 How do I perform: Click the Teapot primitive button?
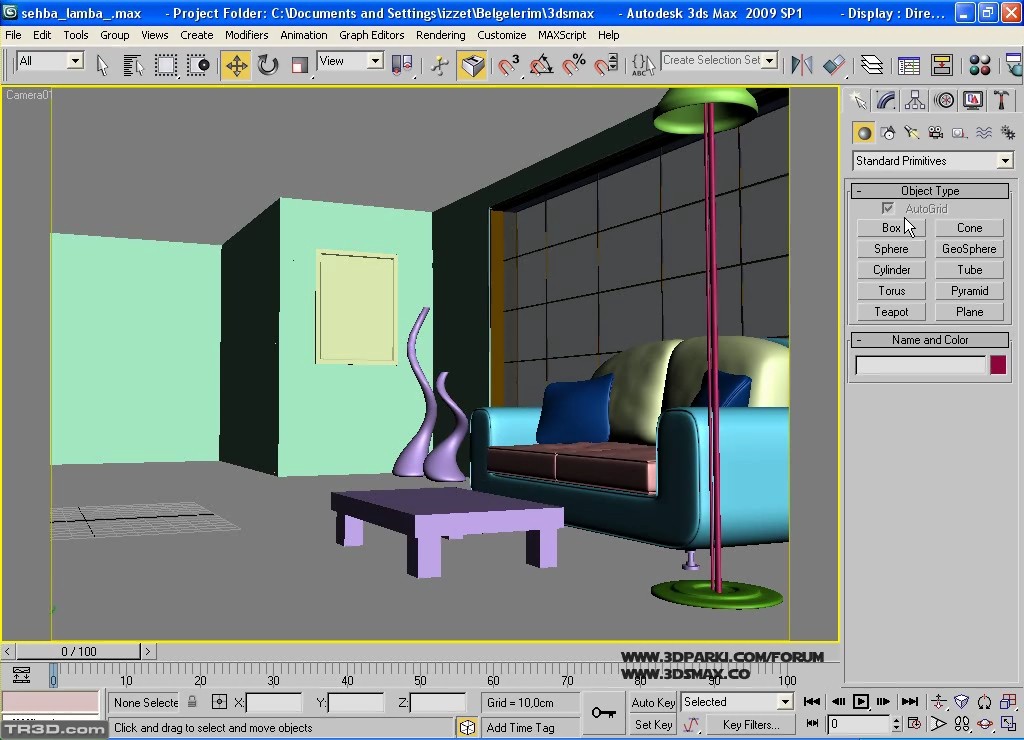891,312
